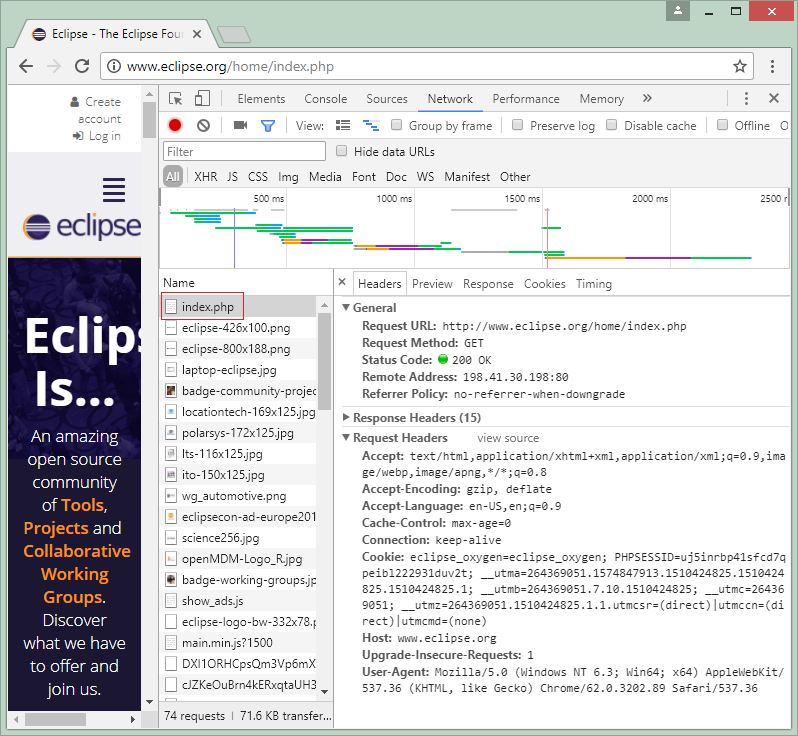Filter requests by Font type
The image size is (798, 736).
[364, 177]
